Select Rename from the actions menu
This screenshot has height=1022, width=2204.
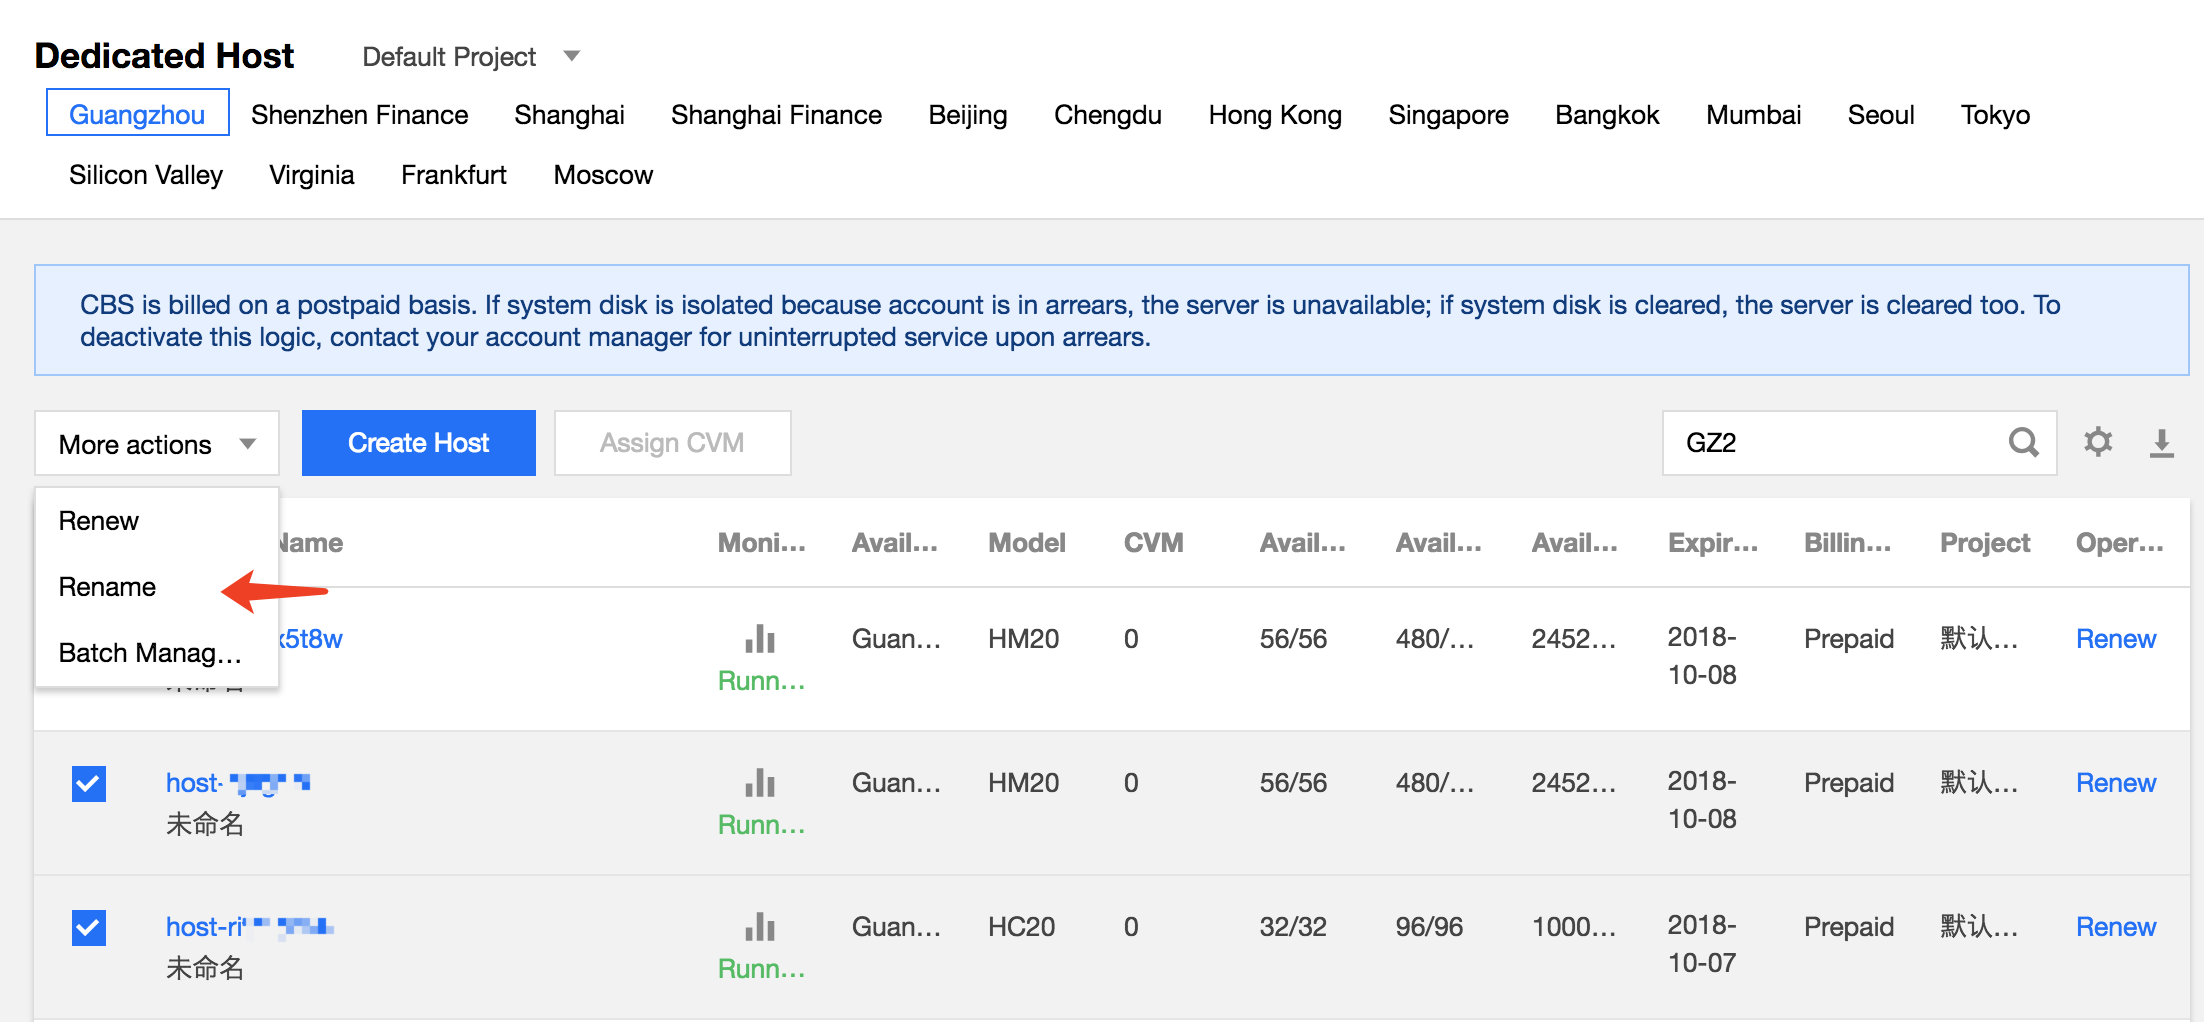coord(108,587)
